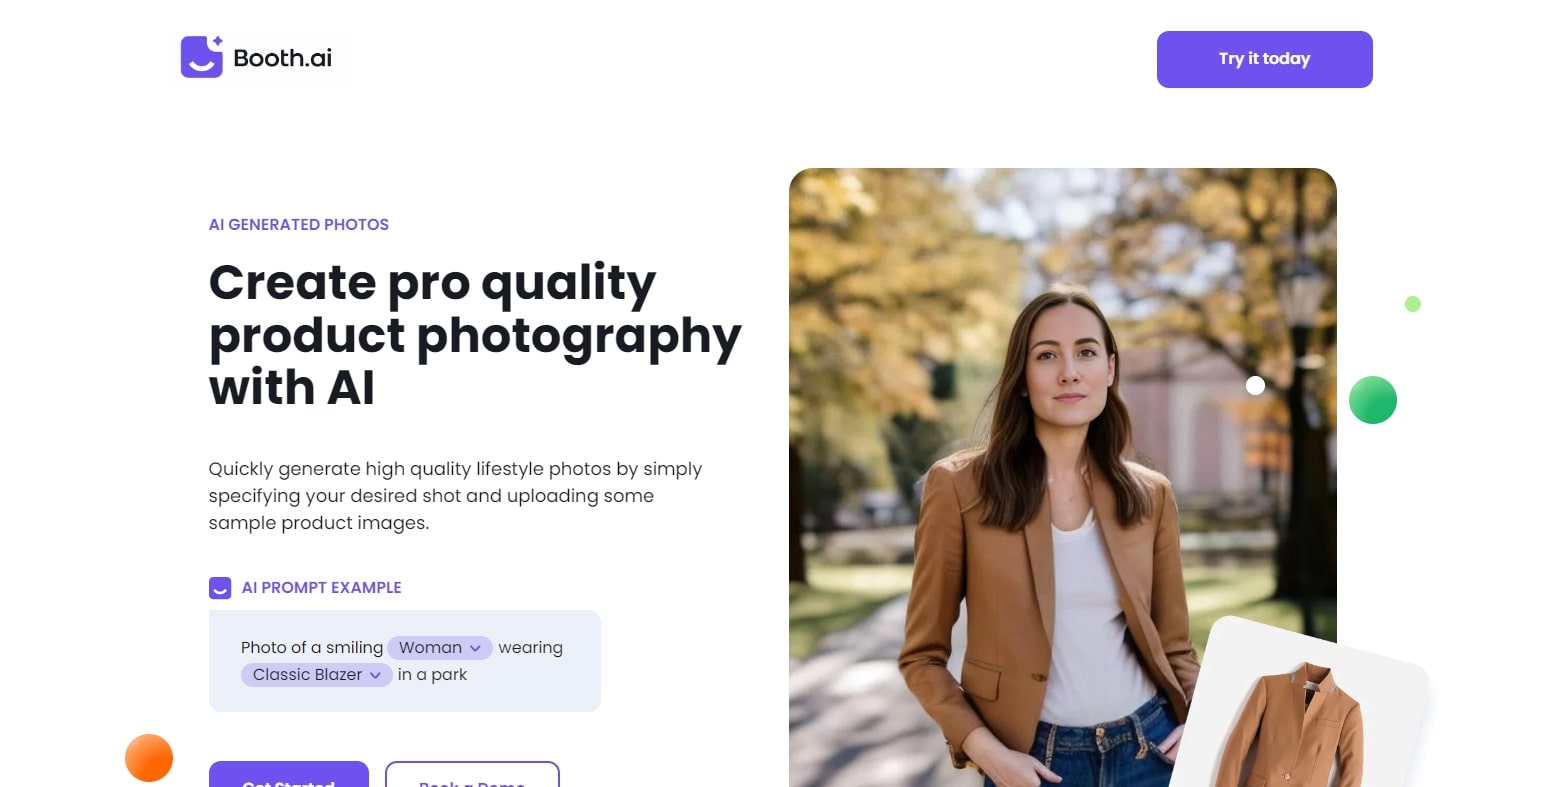
Task: Click the Booth.ai brand name text
Action: point(283,58)
